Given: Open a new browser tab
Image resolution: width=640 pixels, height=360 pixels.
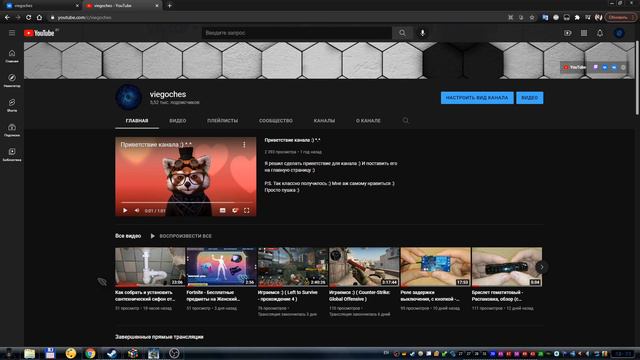Looking at the screenshot, I should (x=169, y=6).
